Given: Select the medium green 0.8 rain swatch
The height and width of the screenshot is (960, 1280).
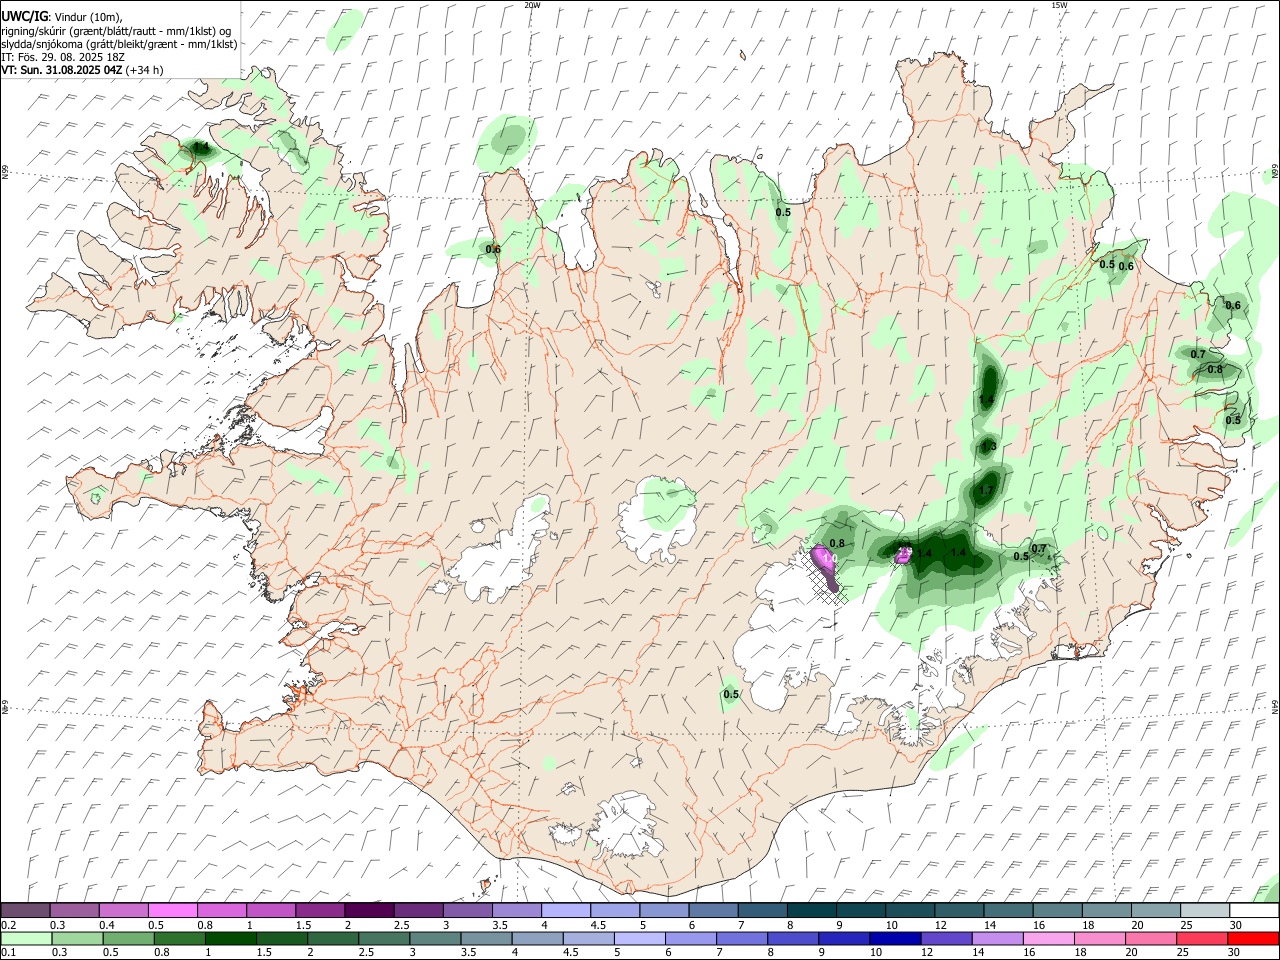Looking at the screenshot, I should [180, 938].
